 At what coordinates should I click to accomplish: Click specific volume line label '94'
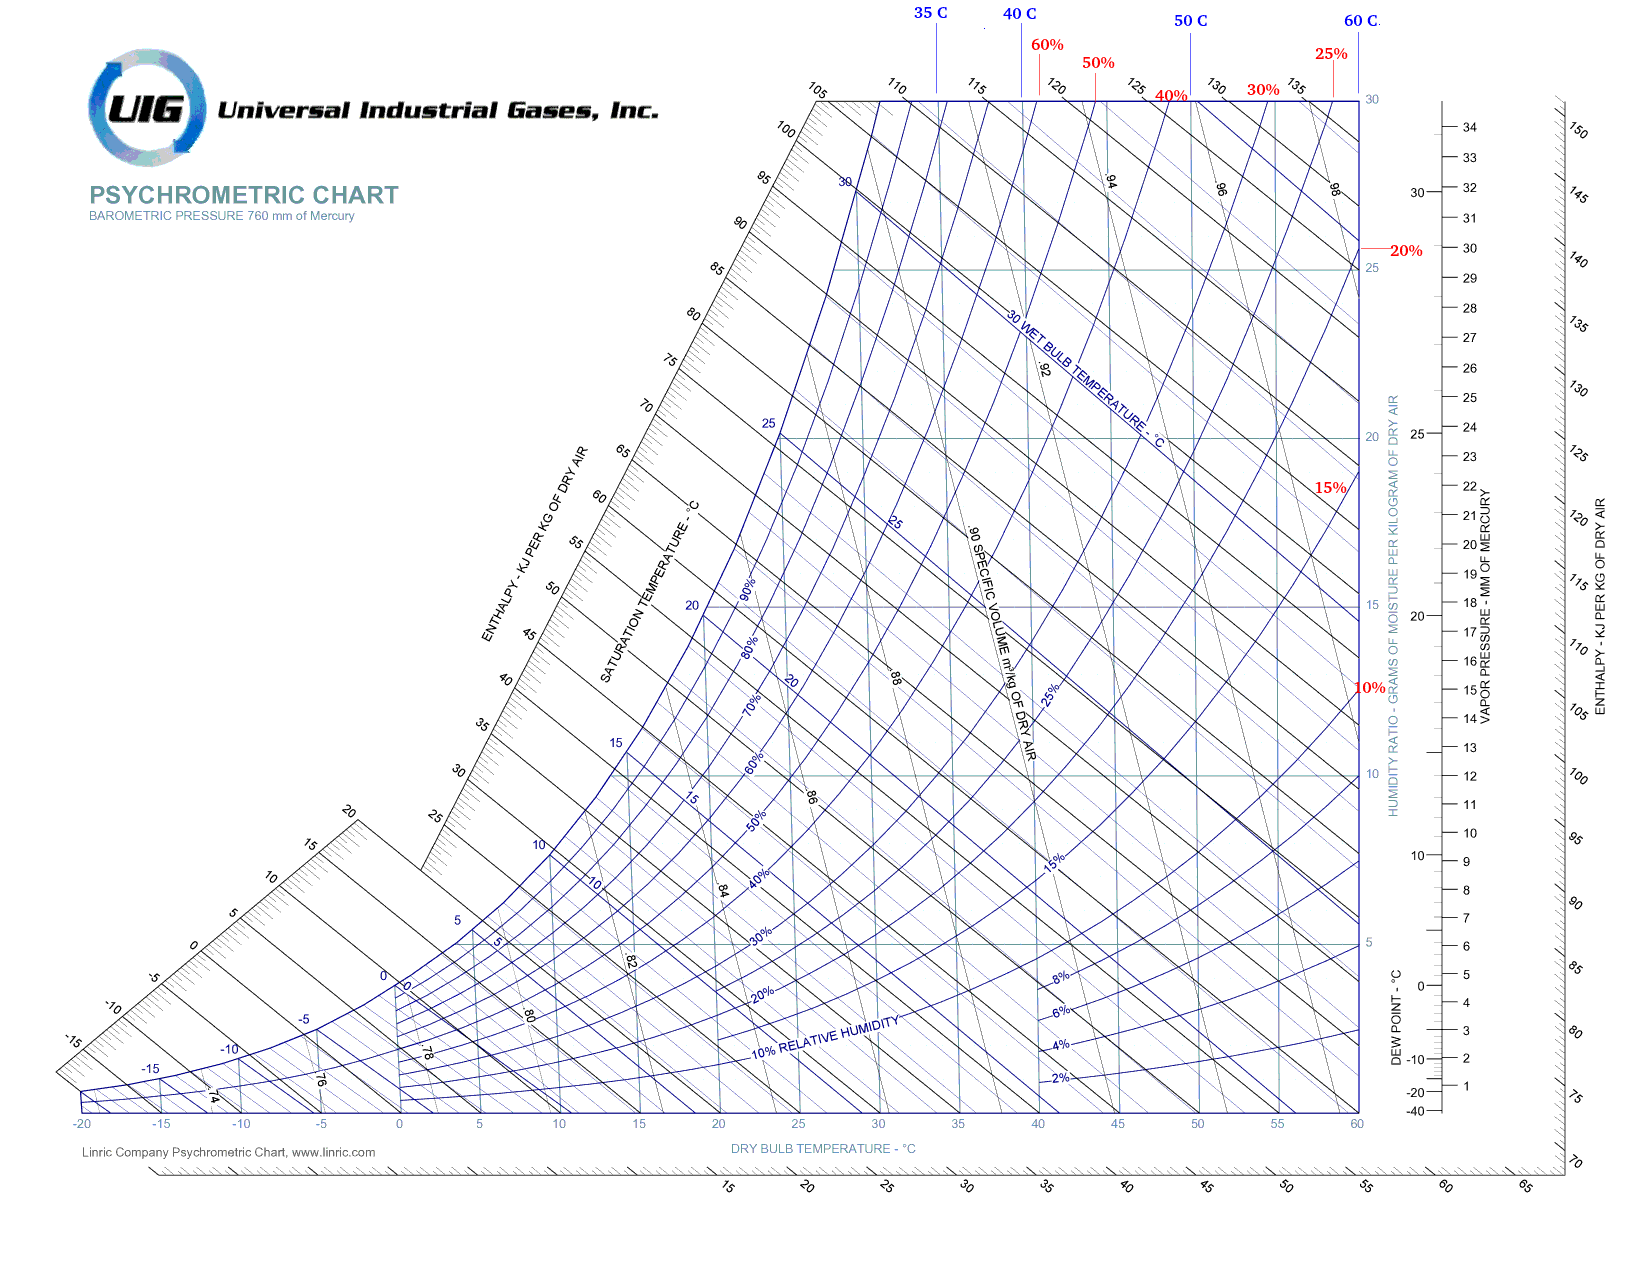click(x=1111, y=181)
